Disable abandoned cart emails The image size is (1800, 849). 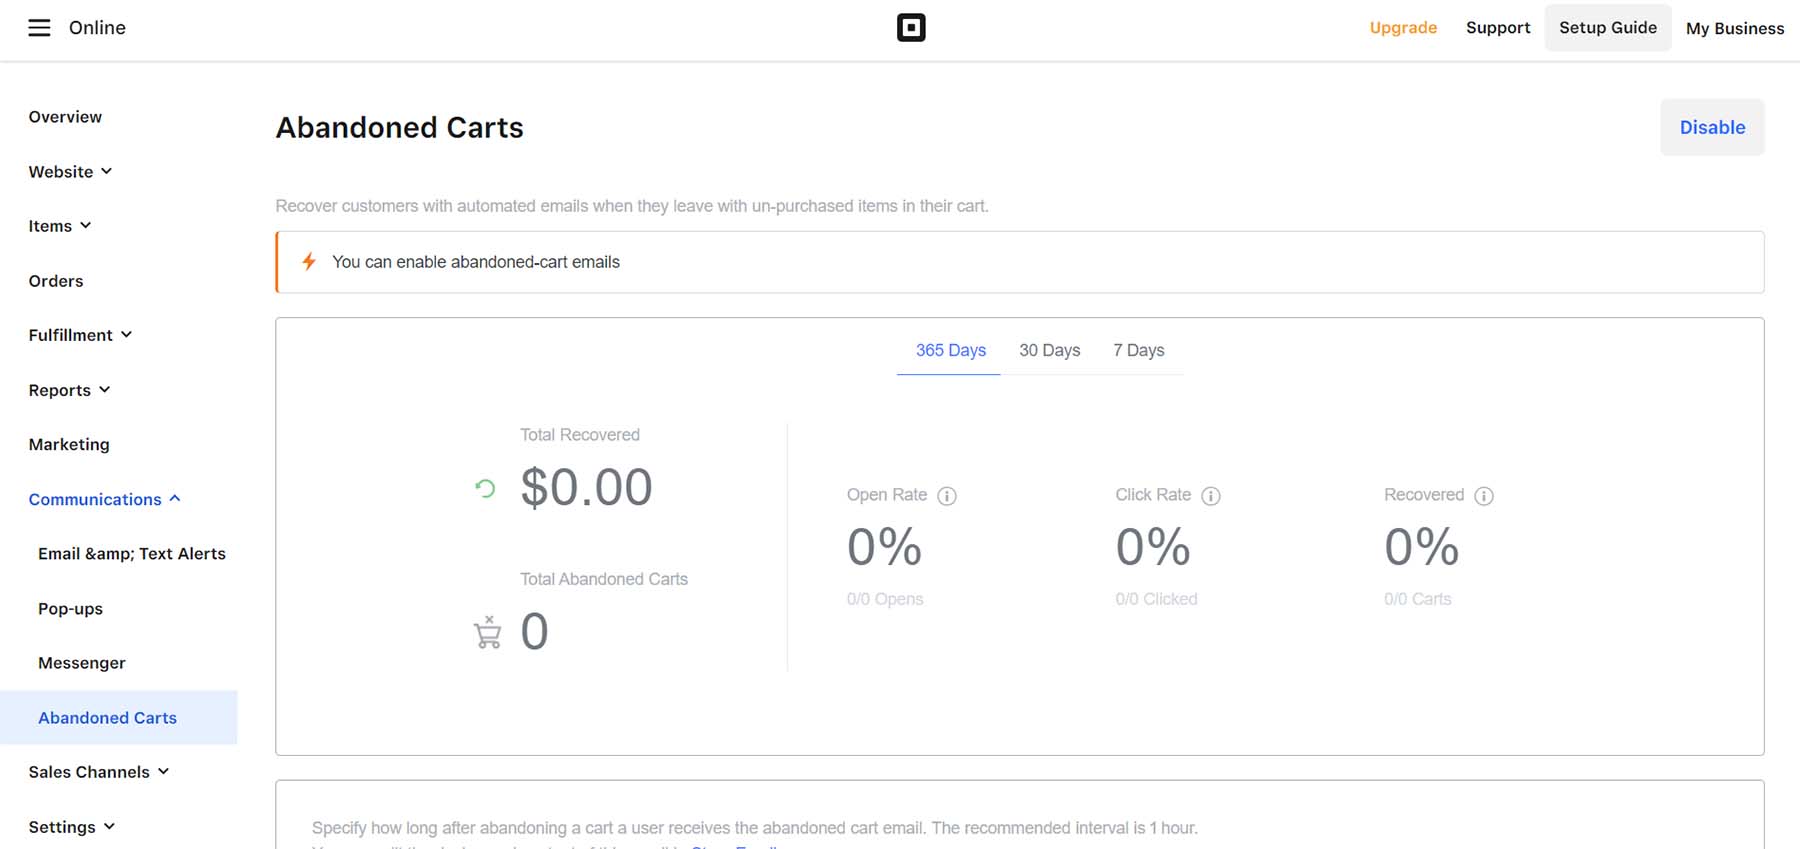(1712, 127)
